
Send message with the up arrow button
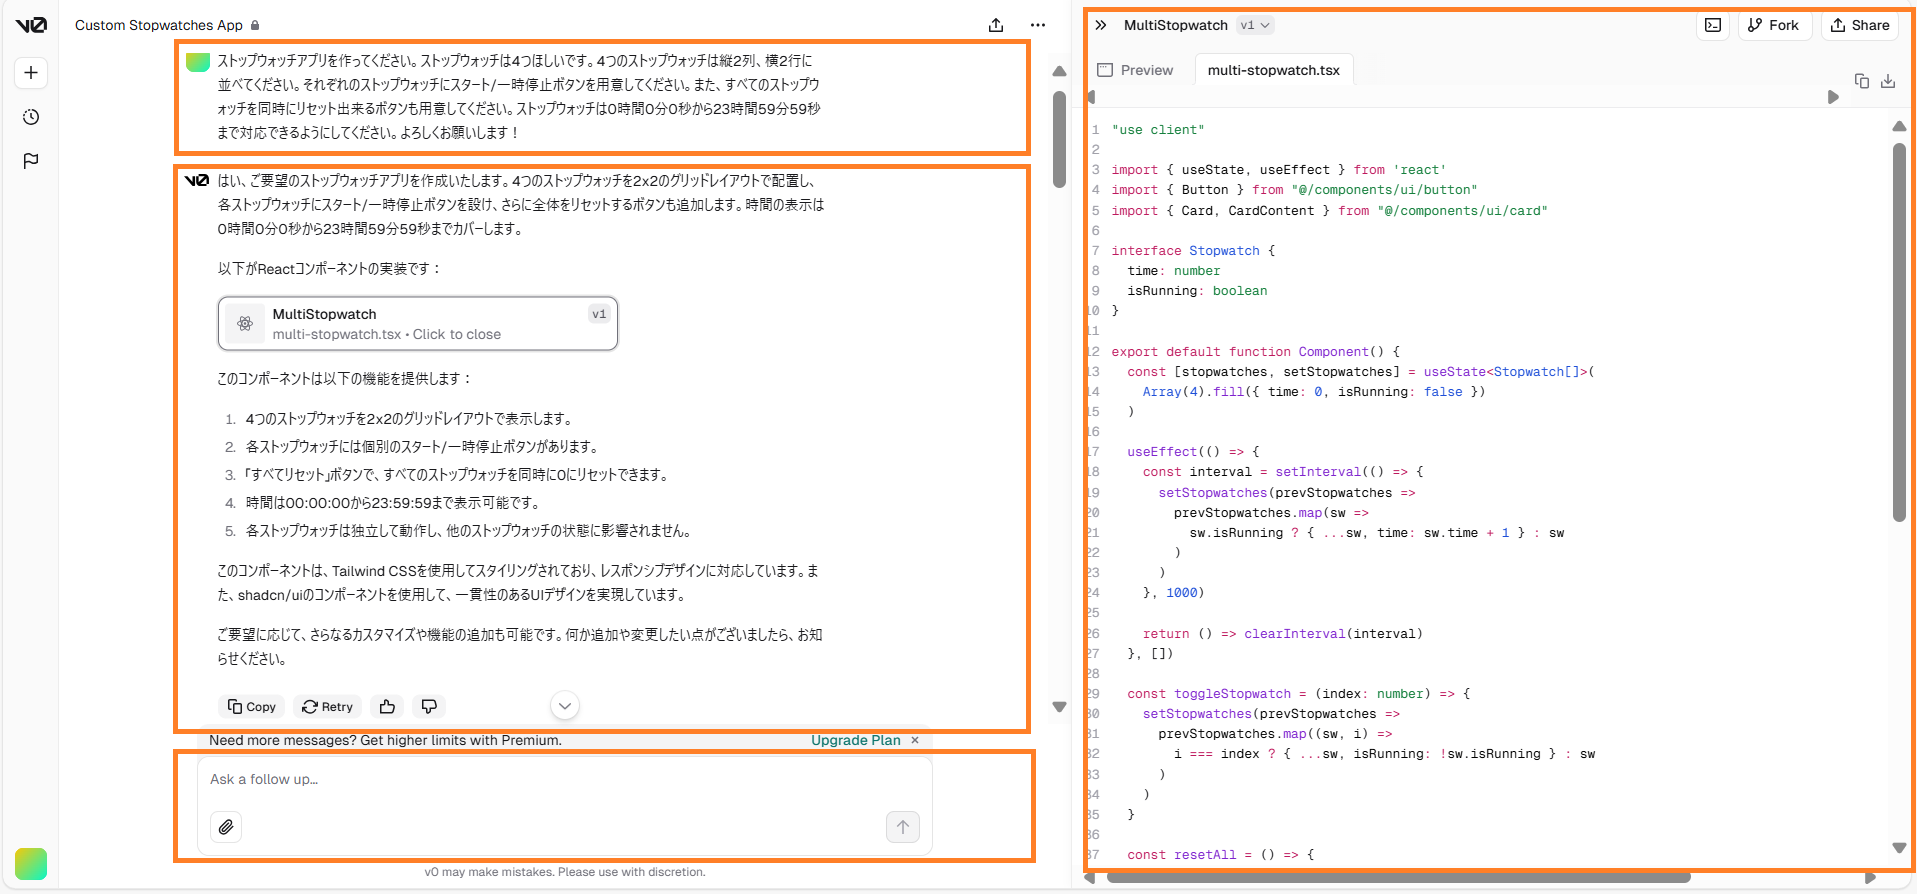[903, 827]
